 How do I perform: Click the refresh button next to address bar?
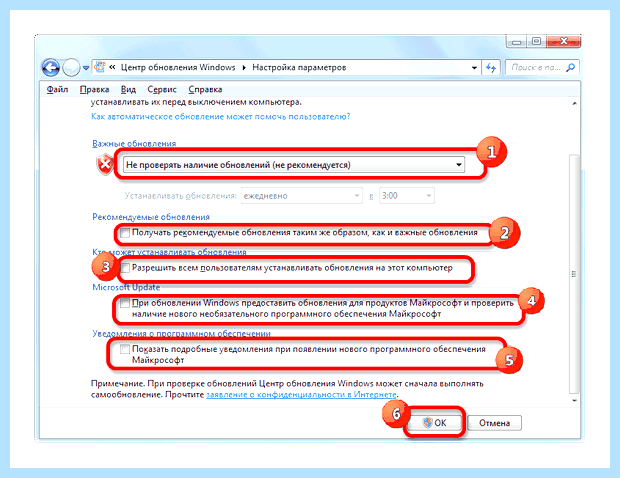(x=491, y=68)
